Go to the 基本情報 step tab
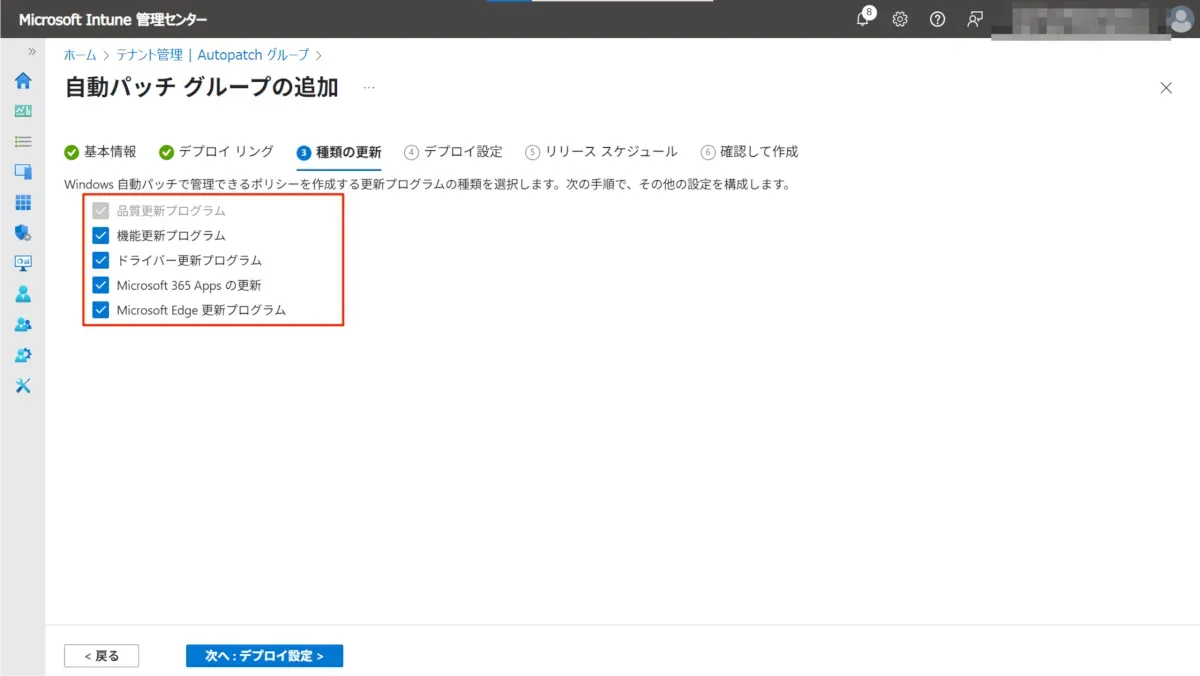Screen dimensions: 1200x676 coord(100,152)
